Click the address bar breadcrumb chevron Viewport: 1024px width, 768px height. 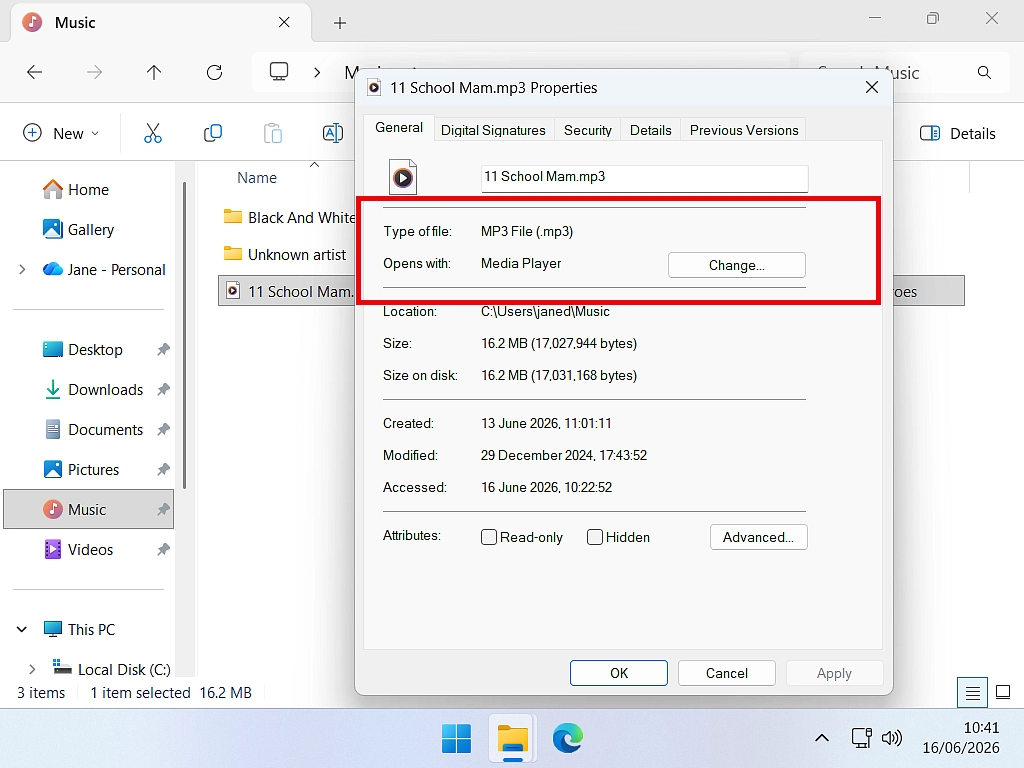click(317, 72)
